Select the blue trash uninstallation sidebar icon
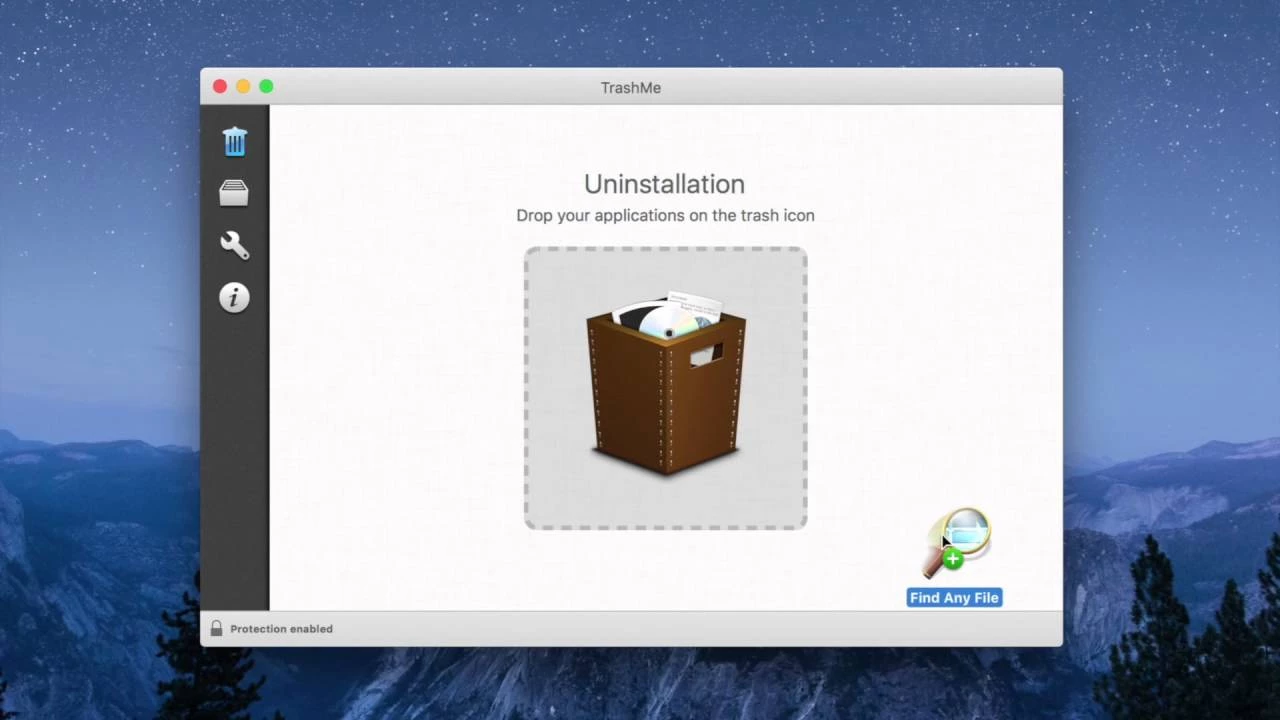This screenshot has height=720, width=1280. (x=234, y=141)
